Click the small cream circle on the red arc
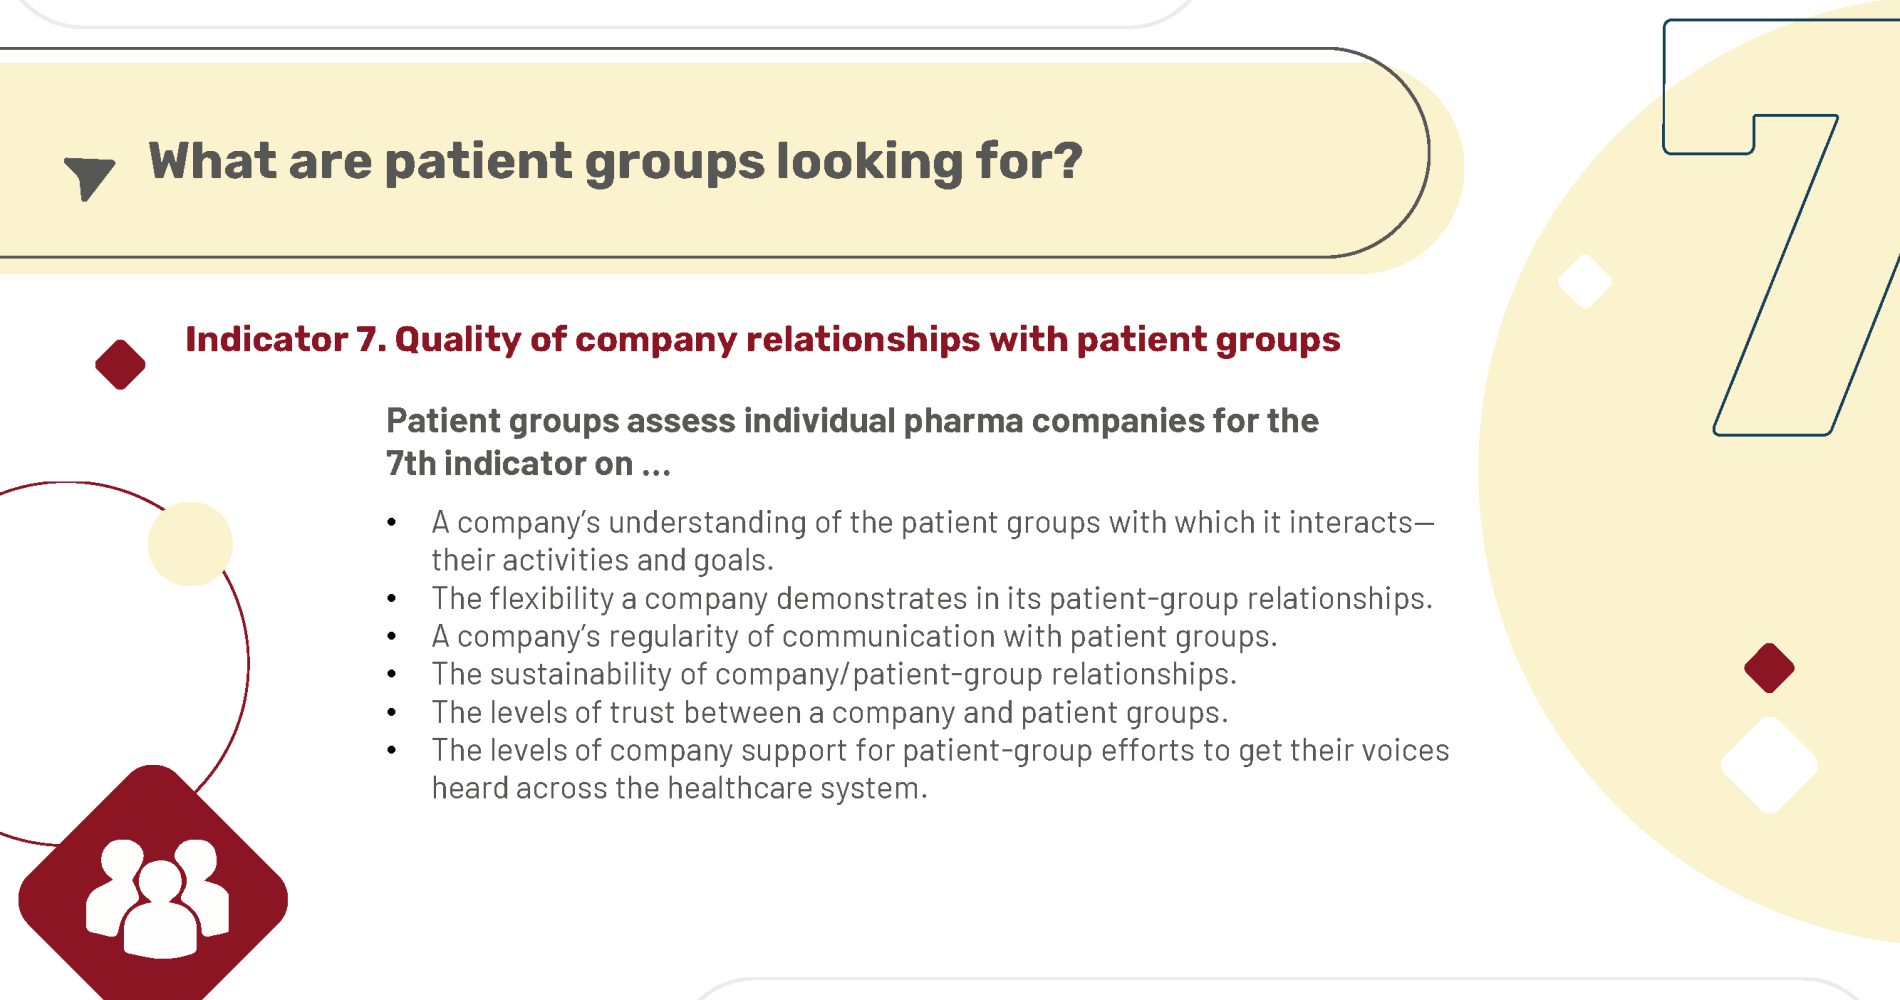The height and width of the screenshot is (1000, 1900). coord(190,544)
